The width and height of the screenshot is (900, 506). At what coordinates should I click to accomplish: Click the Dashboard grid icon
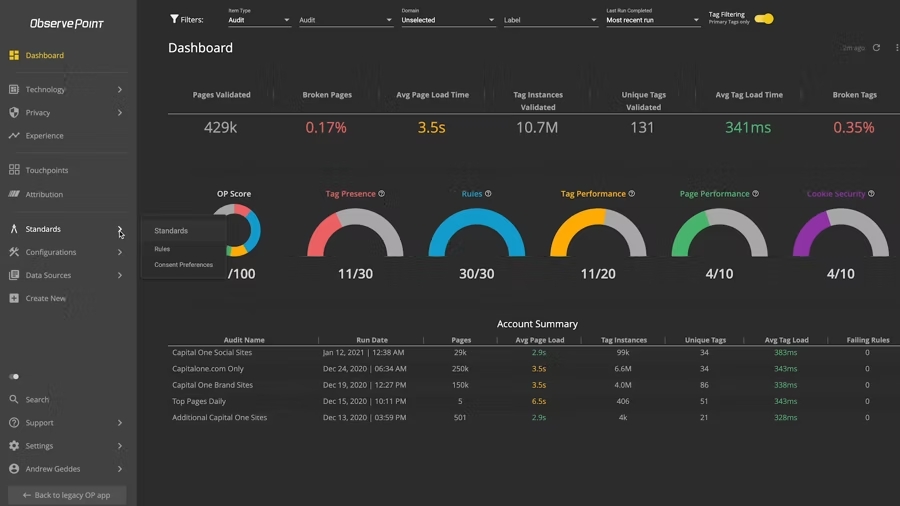14,55
